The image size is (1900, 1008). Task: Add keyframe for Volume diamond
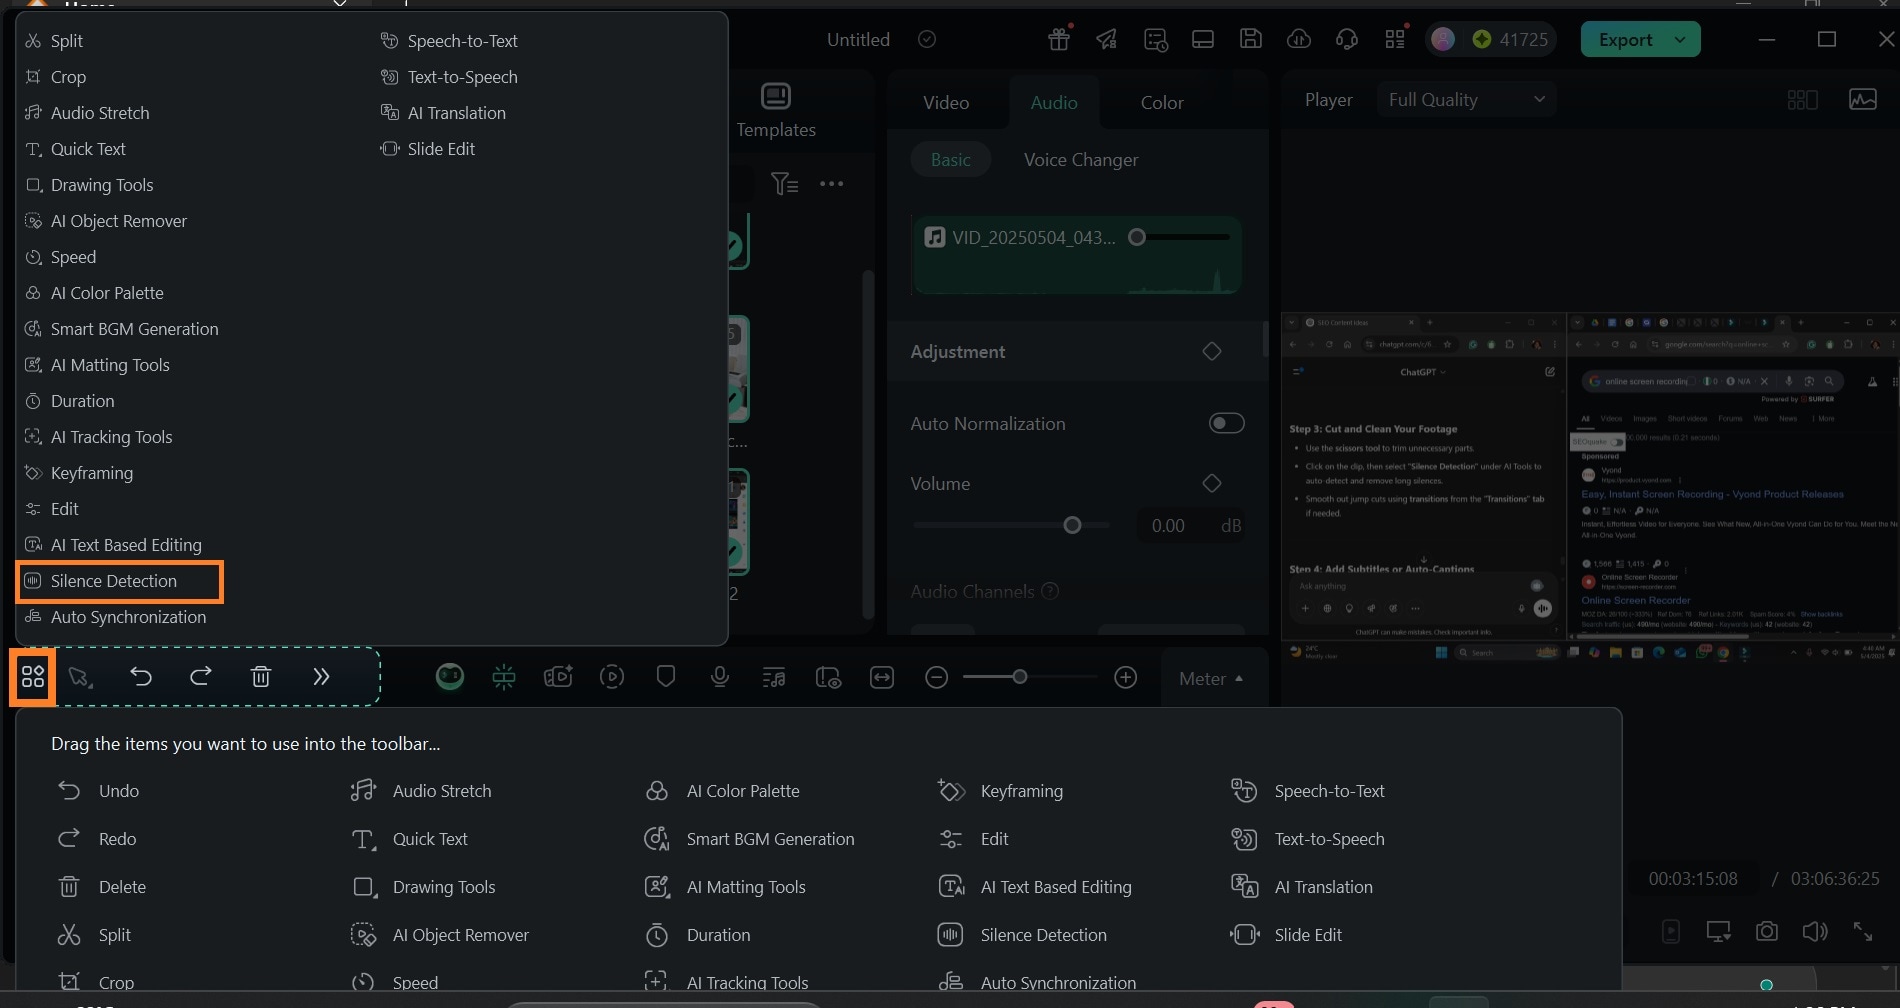(x=1212, y=483)
